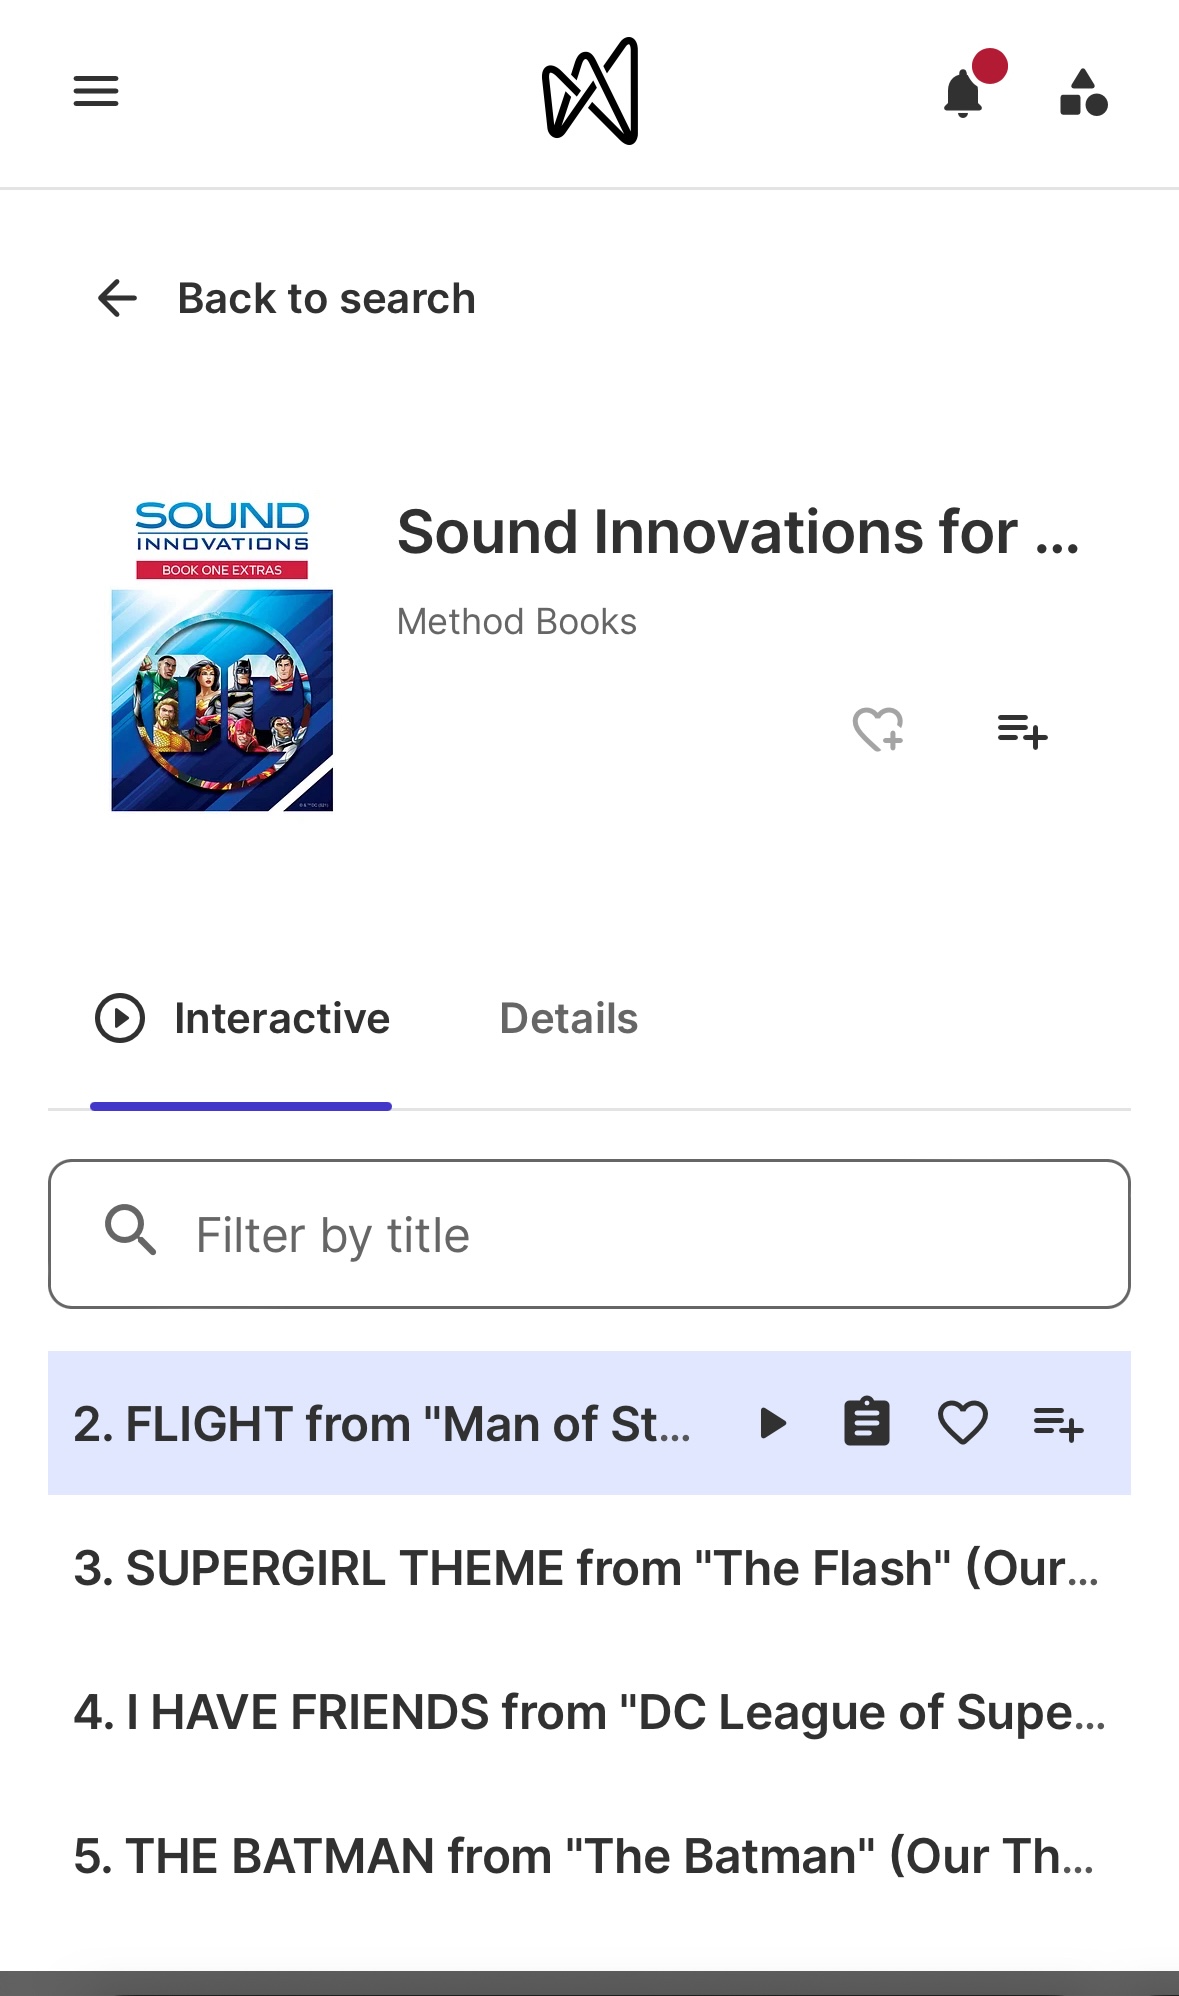Click the Sound Innovations book cover
The height and width of the screenshot is (1996, 1179).
pyautogui.click(x=222, y=657)
